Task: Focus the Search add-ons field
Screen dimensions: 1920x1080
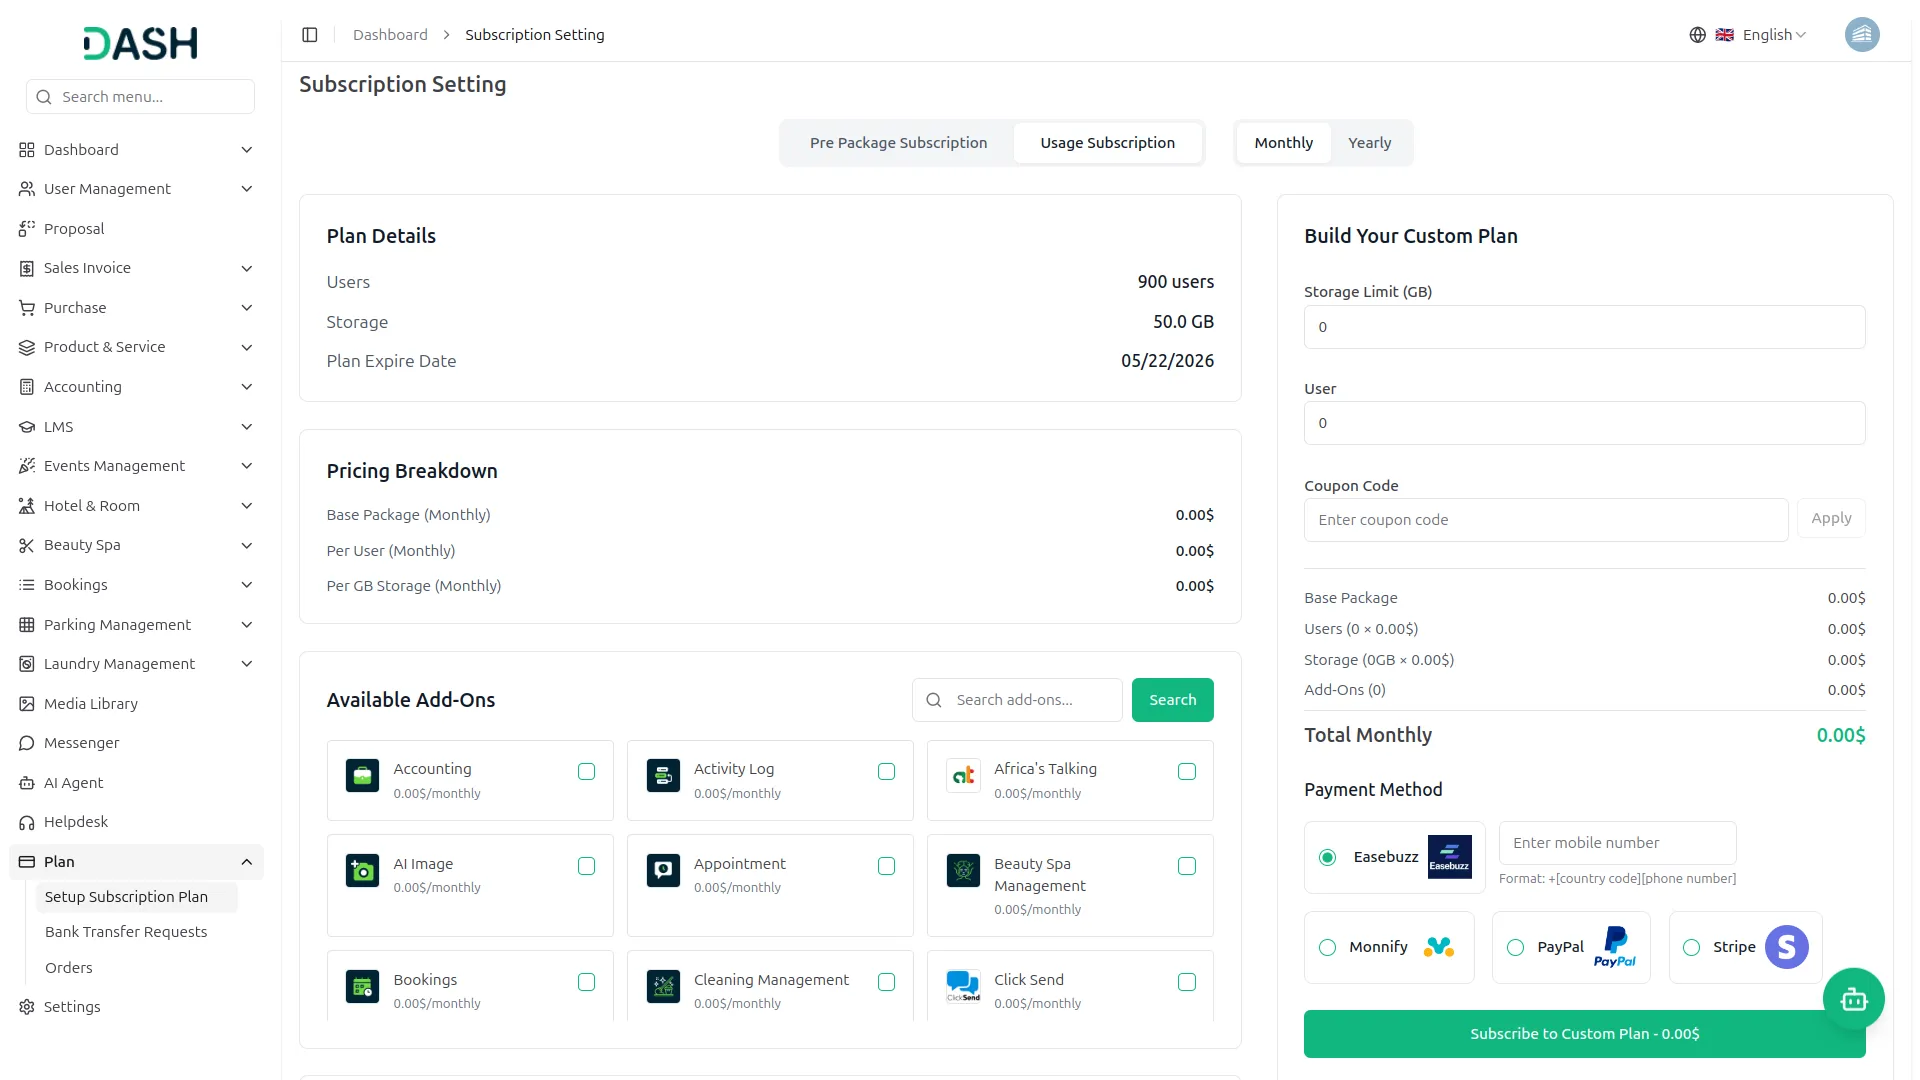Action: [x=1017, y=700]
